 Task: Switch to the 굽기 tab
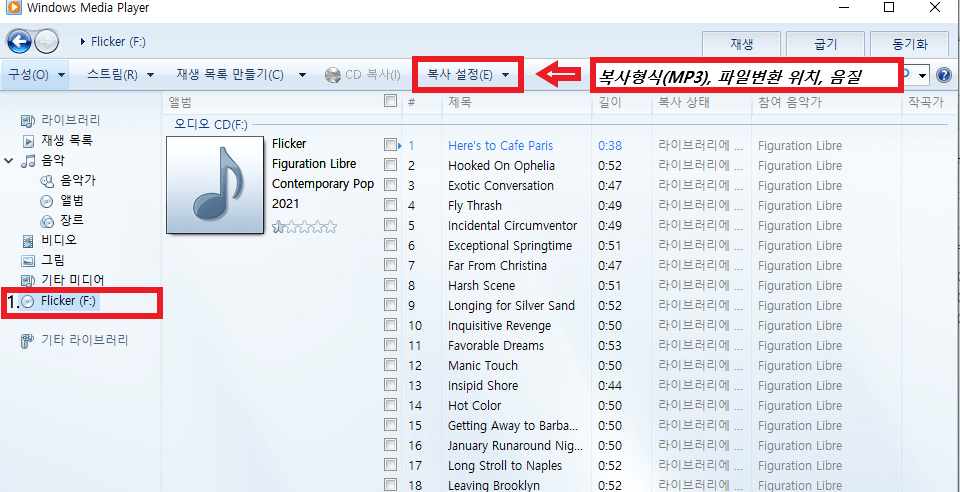pos(826,45)
